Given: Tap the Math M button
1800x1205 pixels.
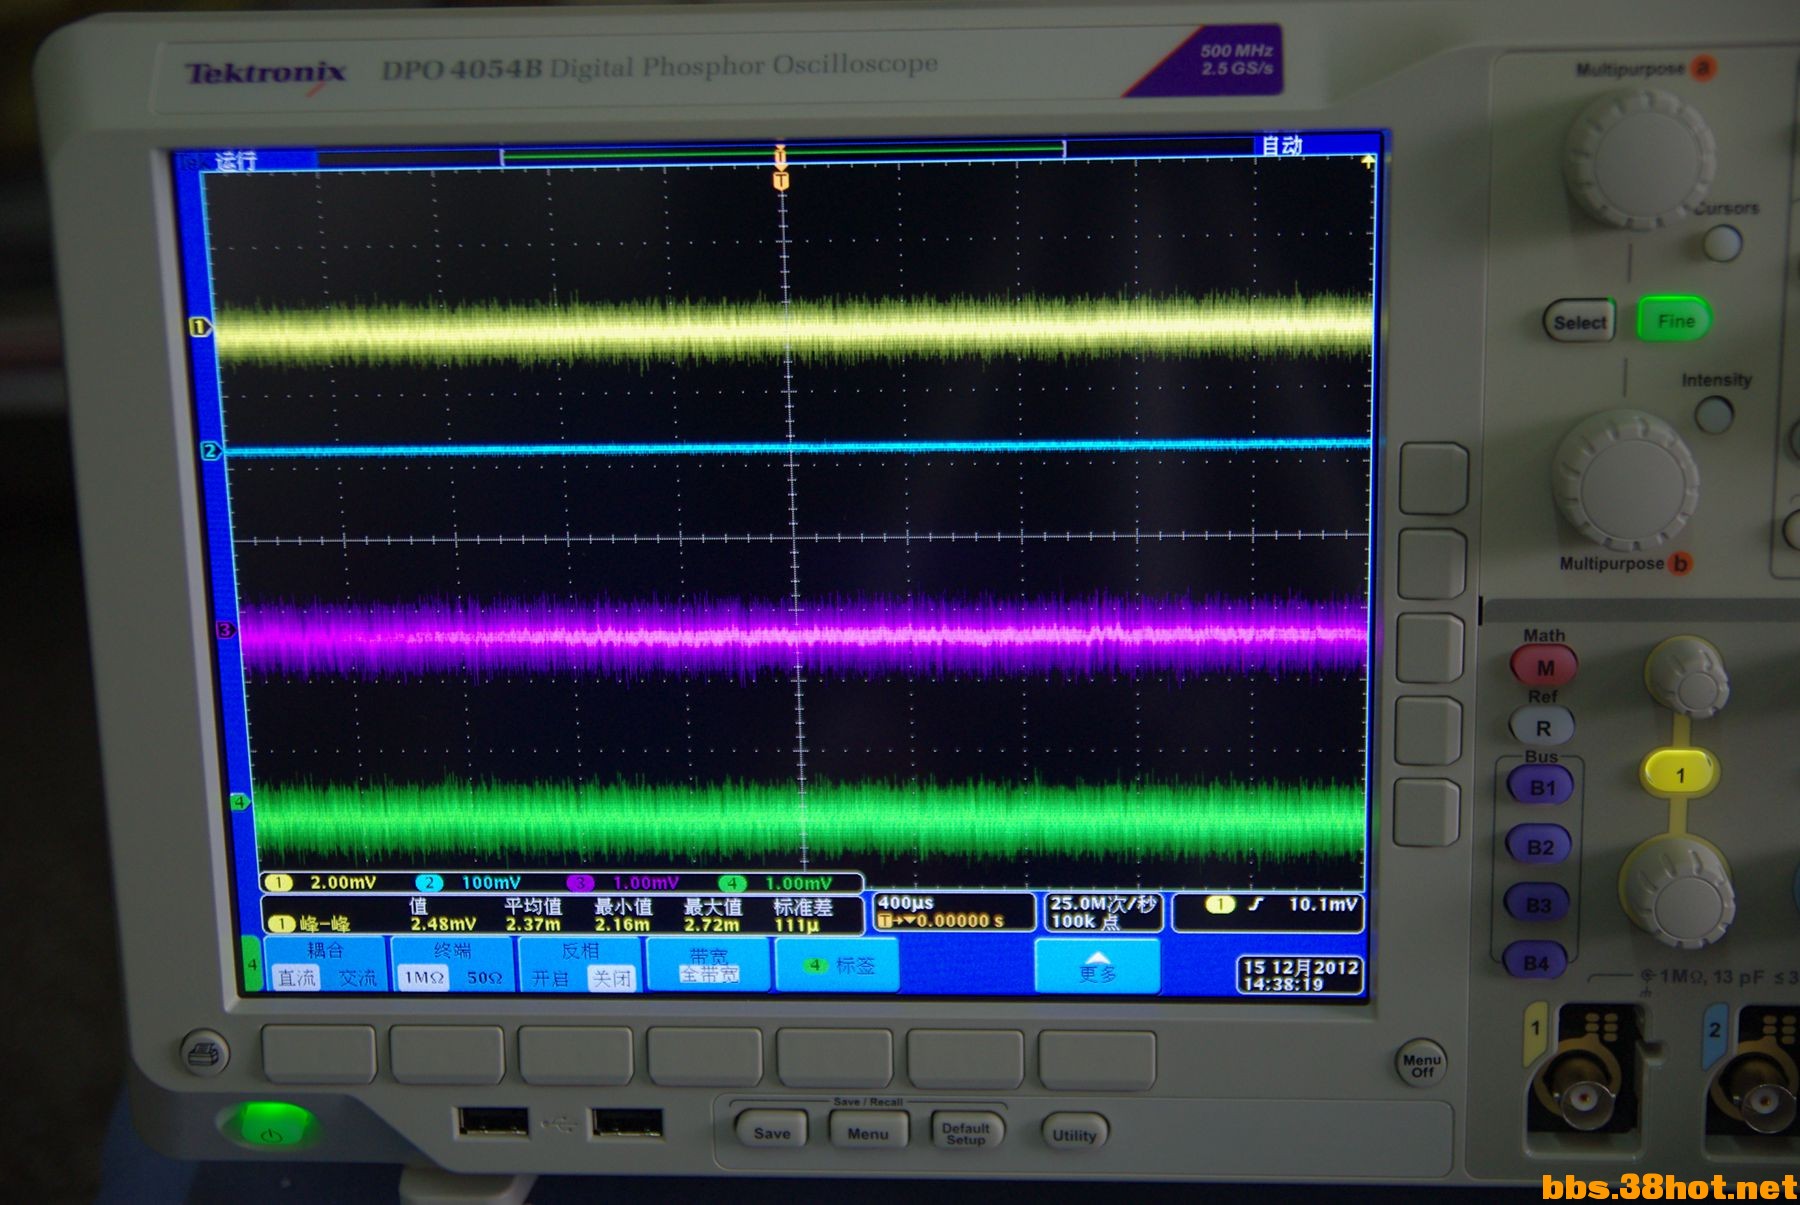Looking at the screenshot, I should point(1544,667).
